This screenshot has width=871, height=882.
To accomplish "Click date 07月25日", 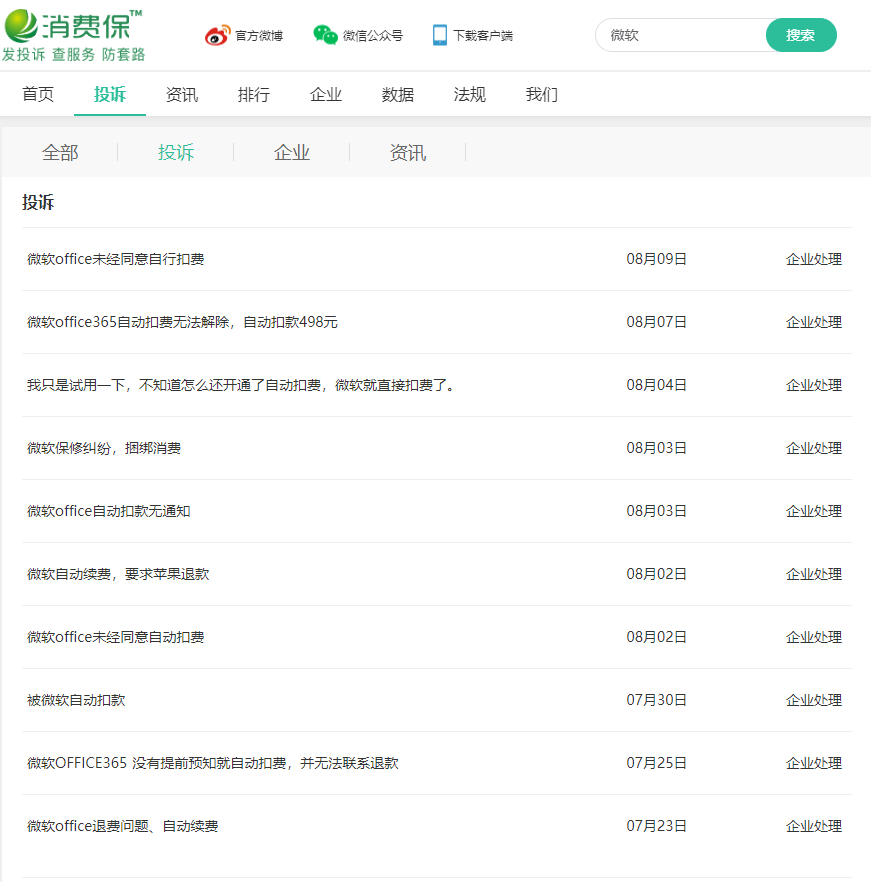I will click(x=657, y=763).
